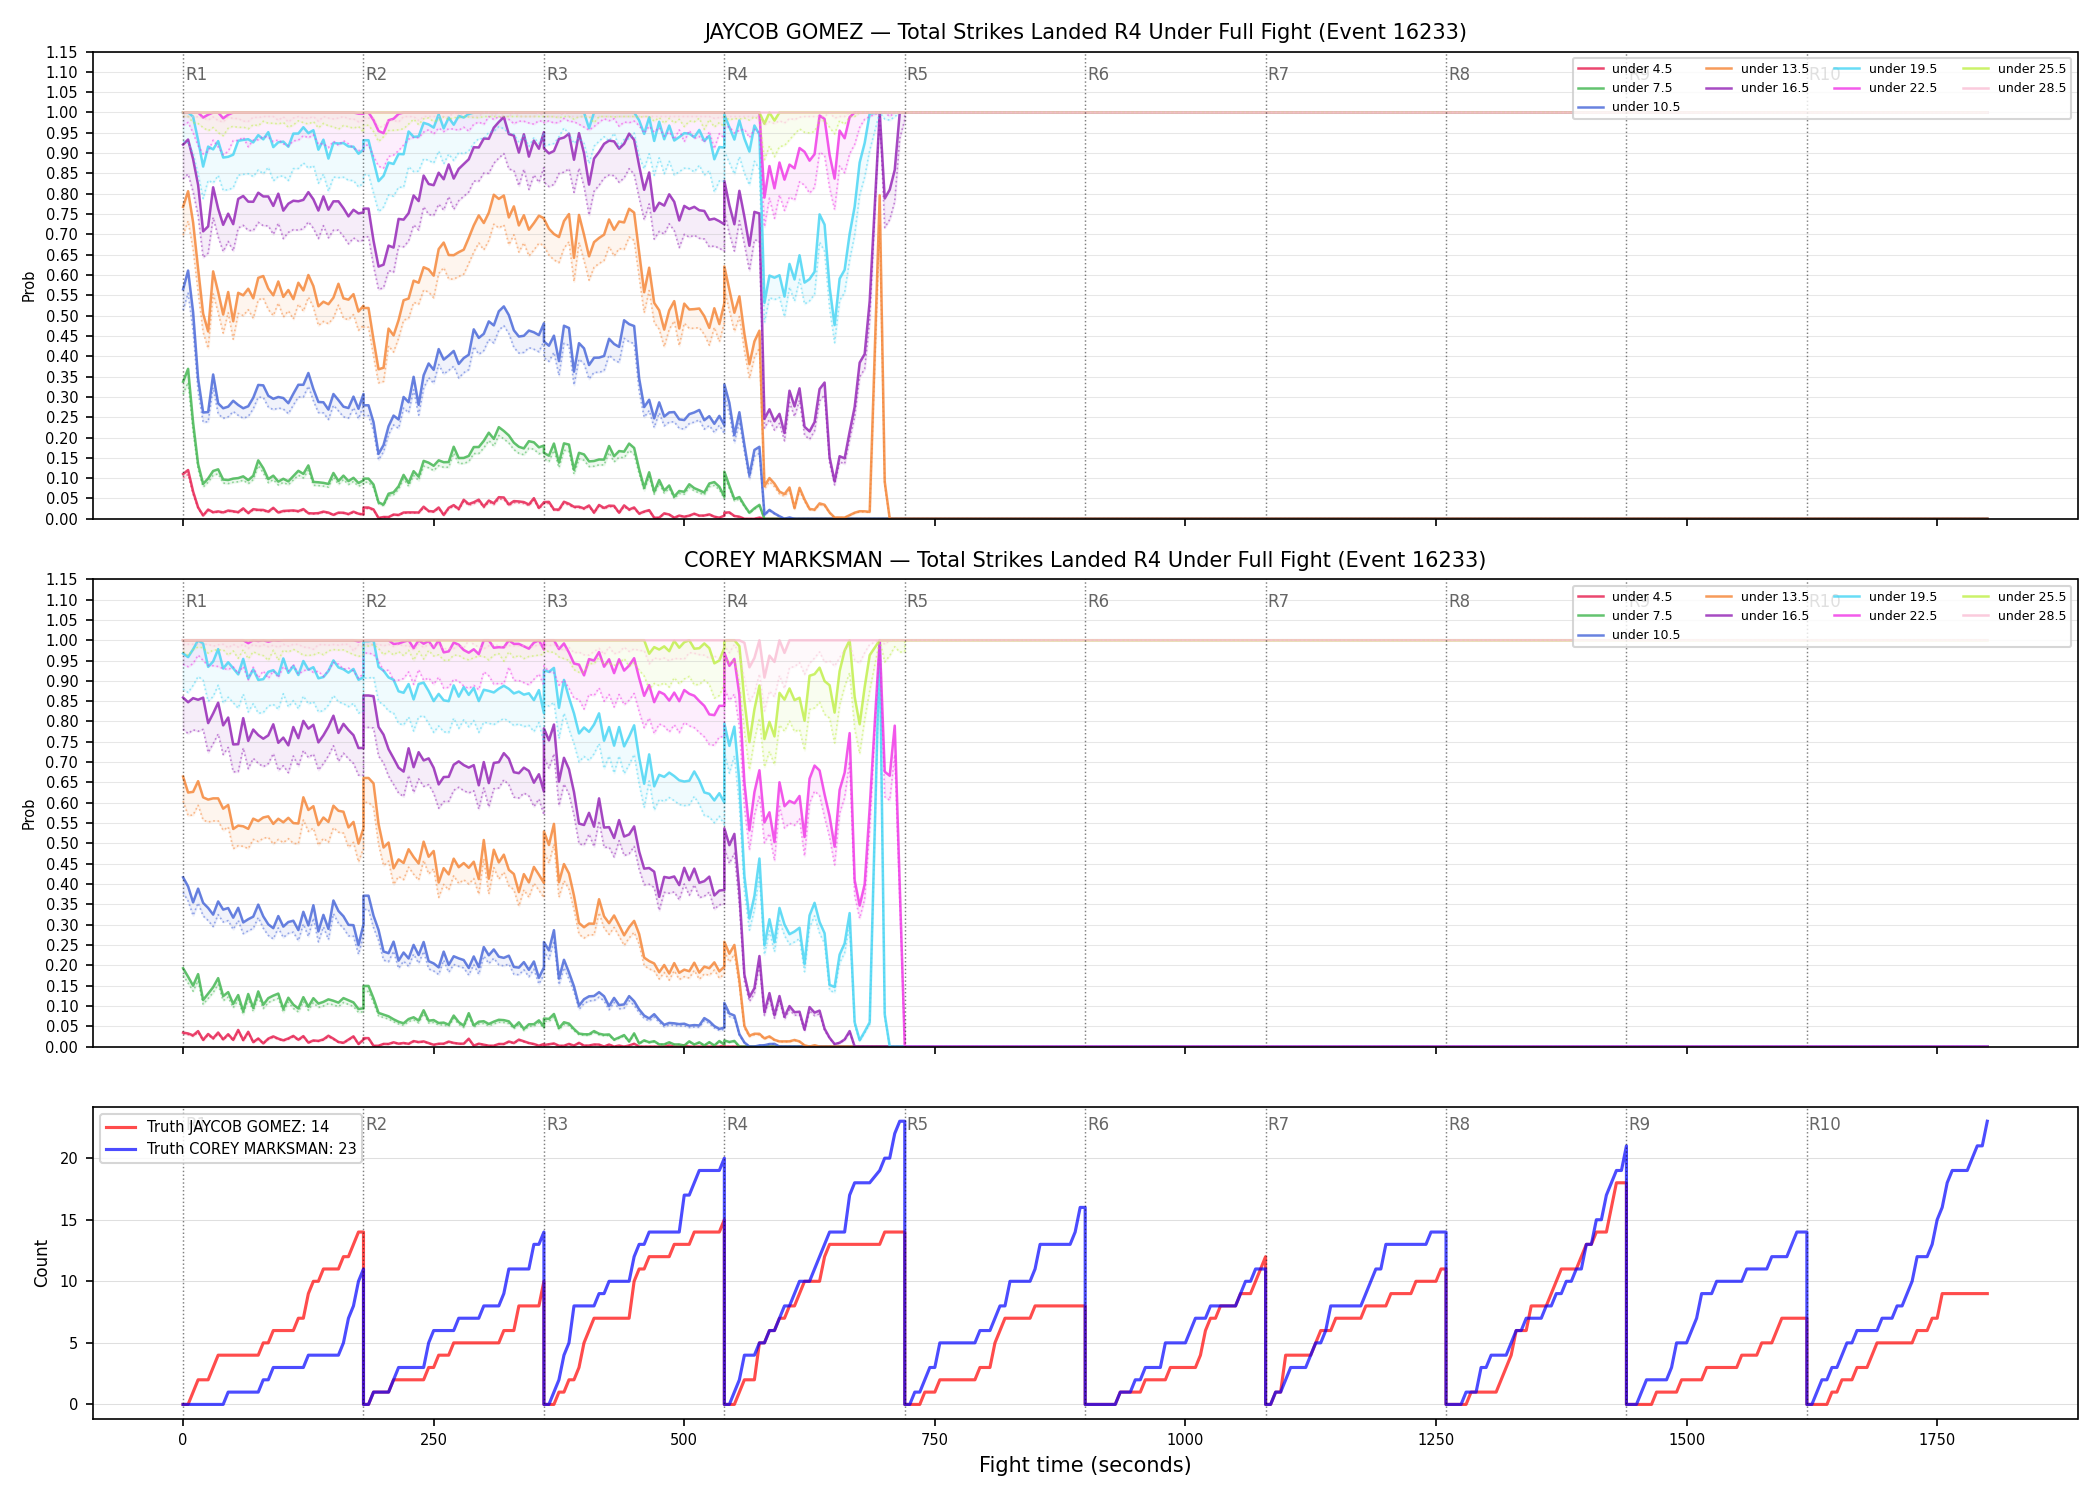Click round marker R3 in the Count chart
Screen dimensions: 2100x1500
tap(557, 1124)
